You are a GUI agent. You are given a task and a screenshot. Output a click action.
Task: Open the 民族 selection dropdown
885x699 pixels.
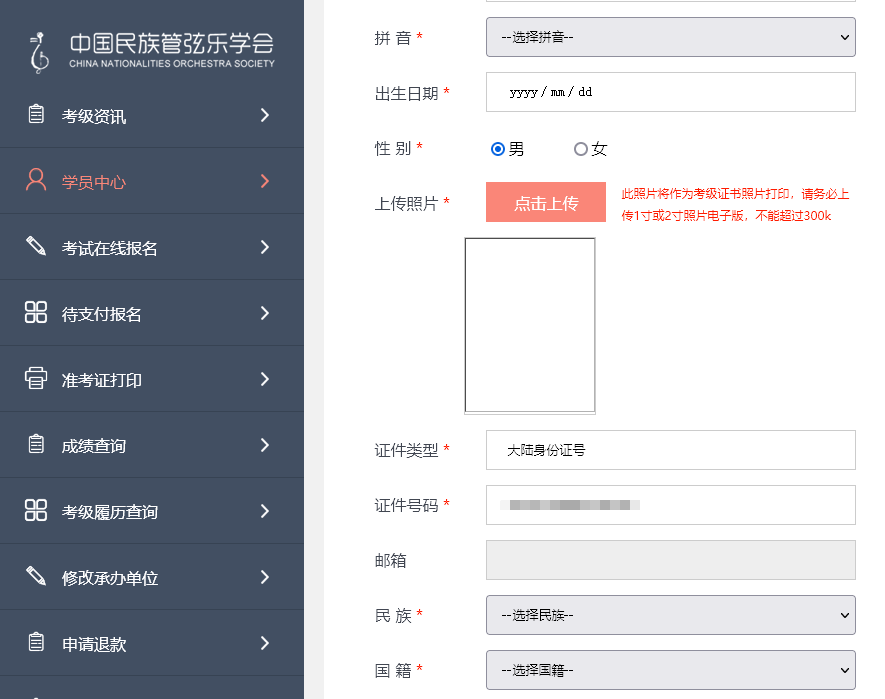pos(669,615)
